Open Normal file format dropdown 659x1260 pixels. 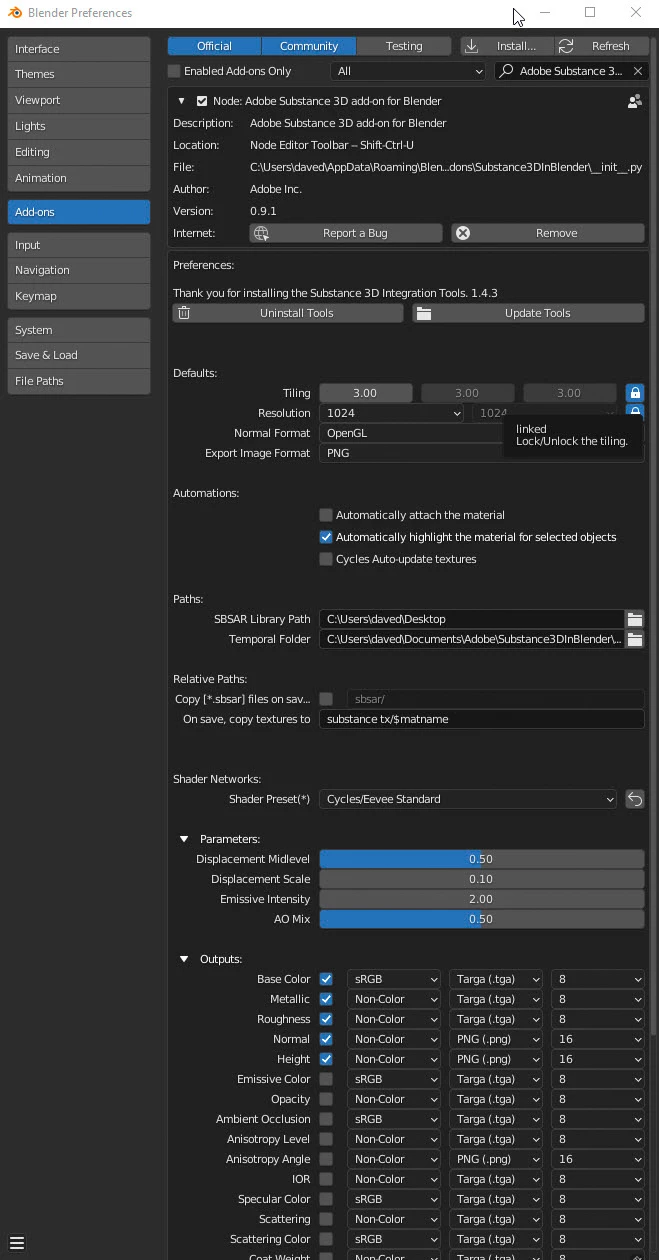click(495, 1039)
